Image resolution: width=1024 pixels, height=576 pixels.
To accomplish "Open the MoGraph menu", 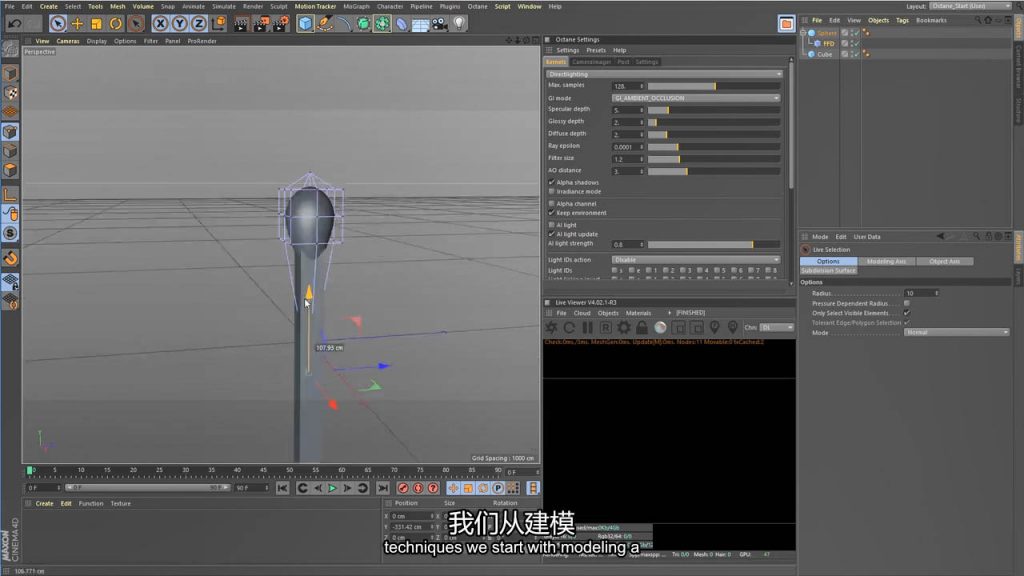I will tap(356, 7).
